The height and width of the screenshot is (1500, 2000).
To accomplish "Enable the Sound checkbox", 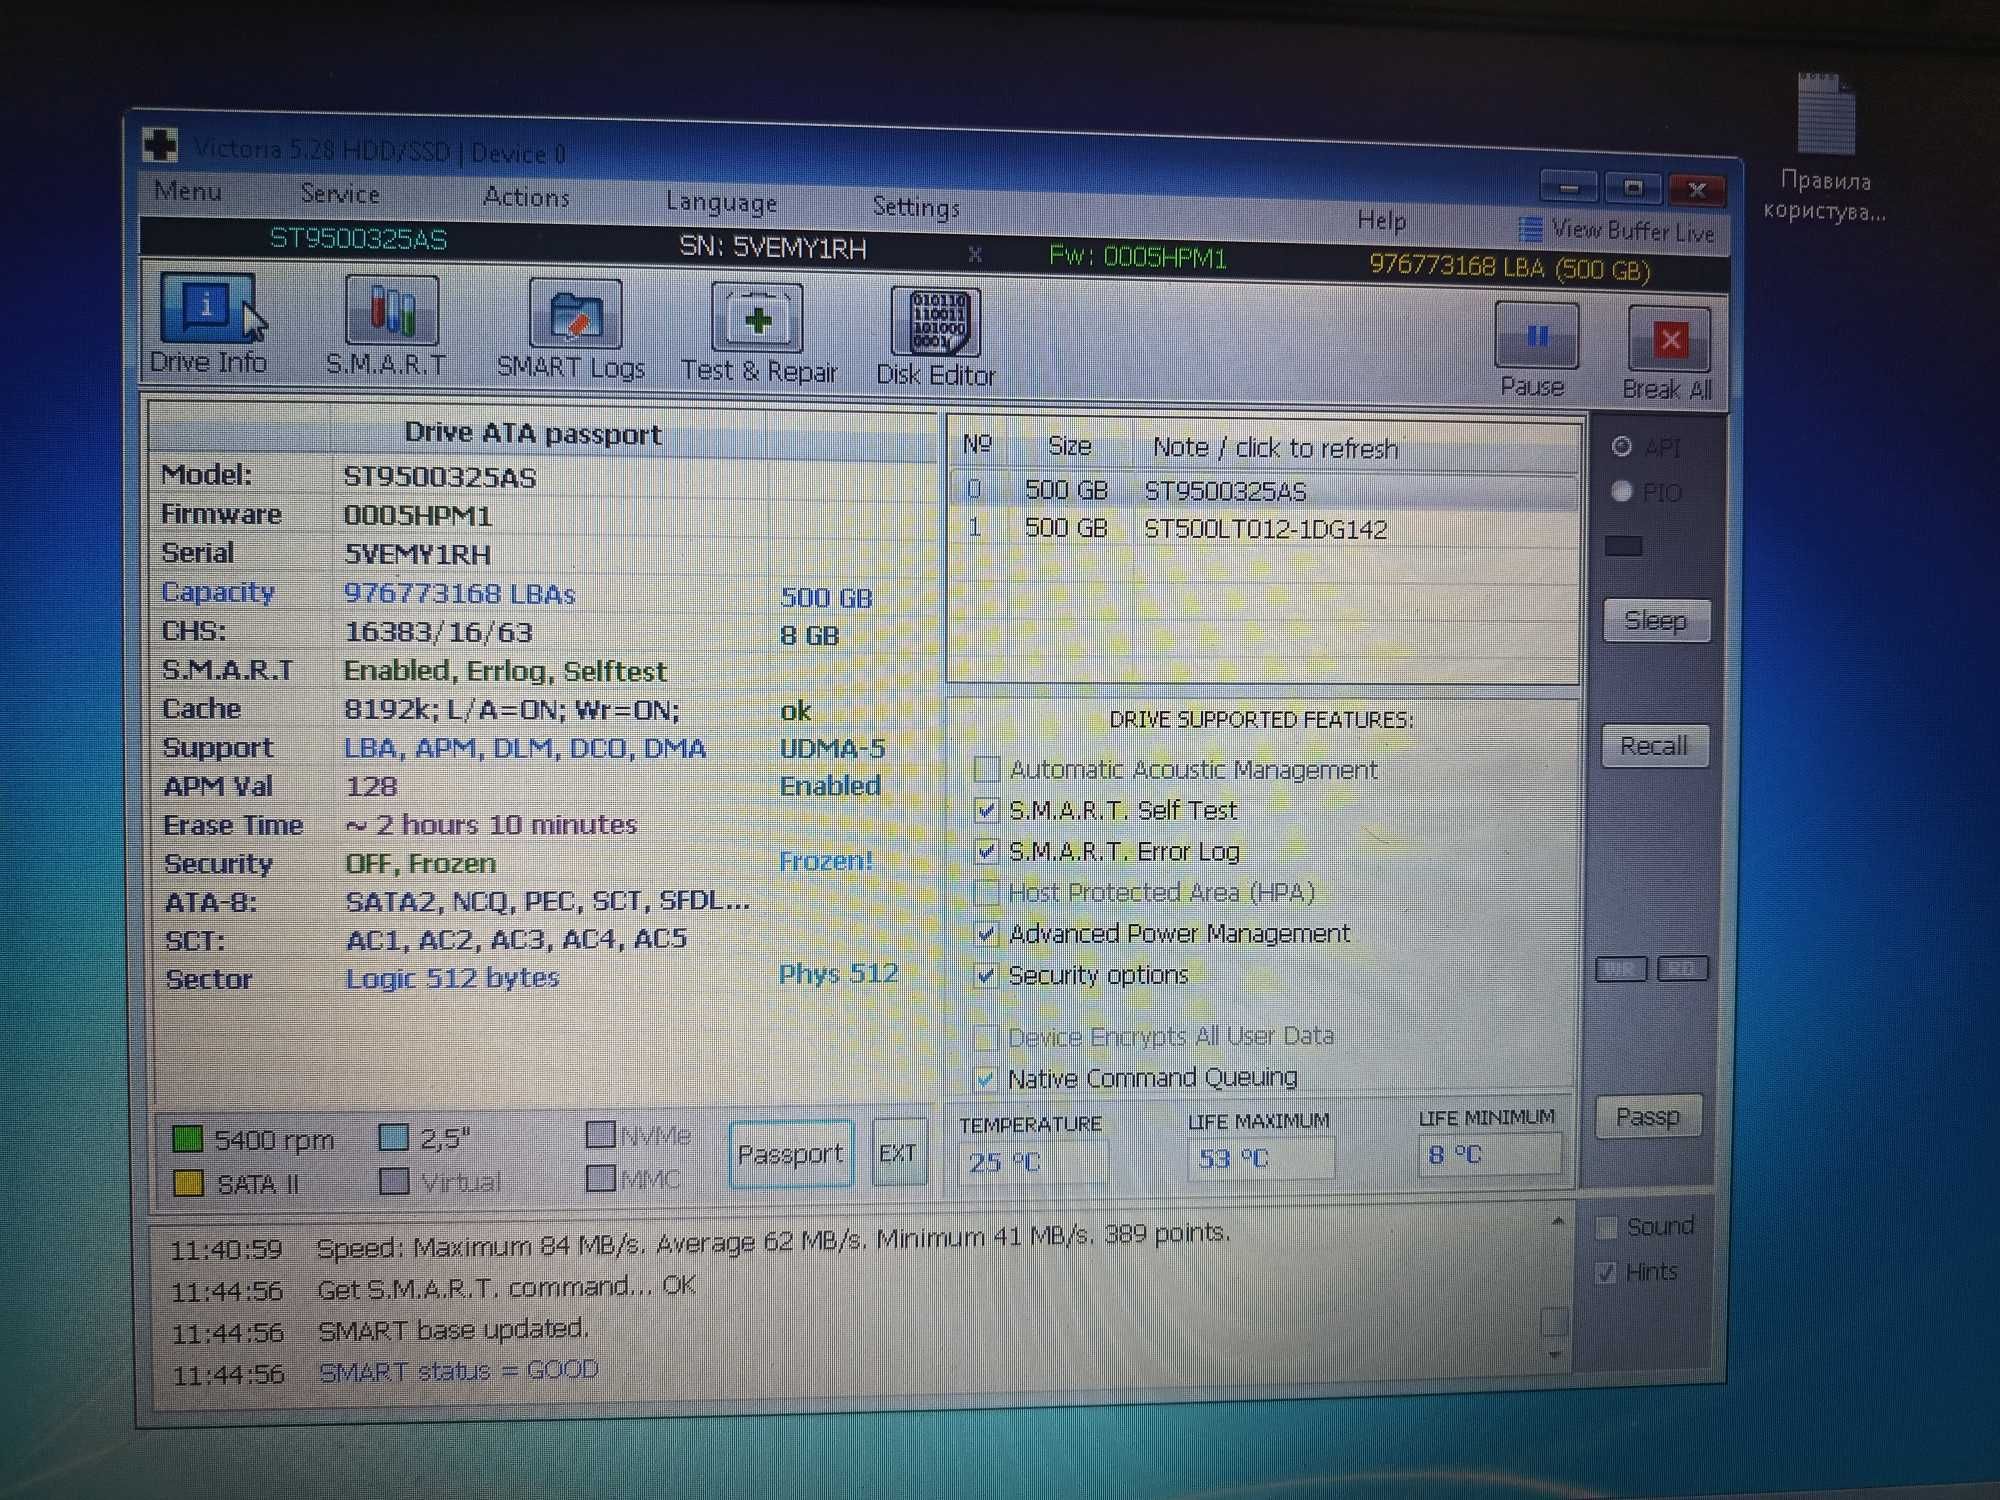I will (x=1606, y=1227).
